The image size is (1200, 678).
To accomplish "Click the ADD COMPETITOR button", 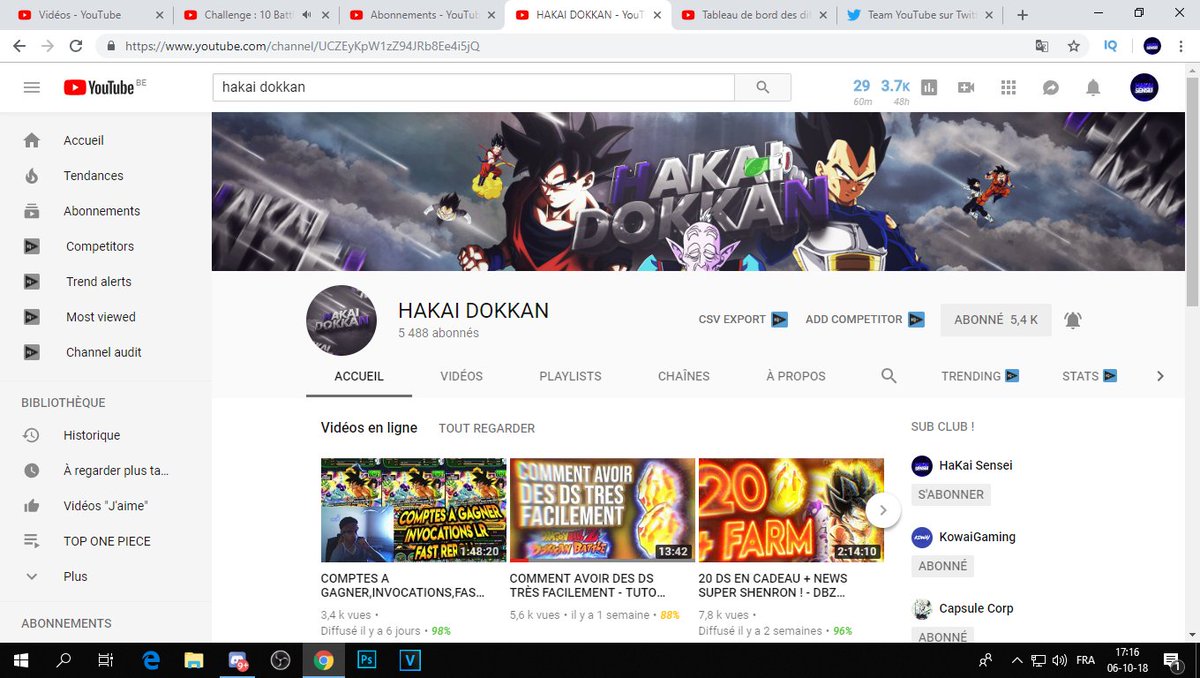I will [x=865, y=319].
